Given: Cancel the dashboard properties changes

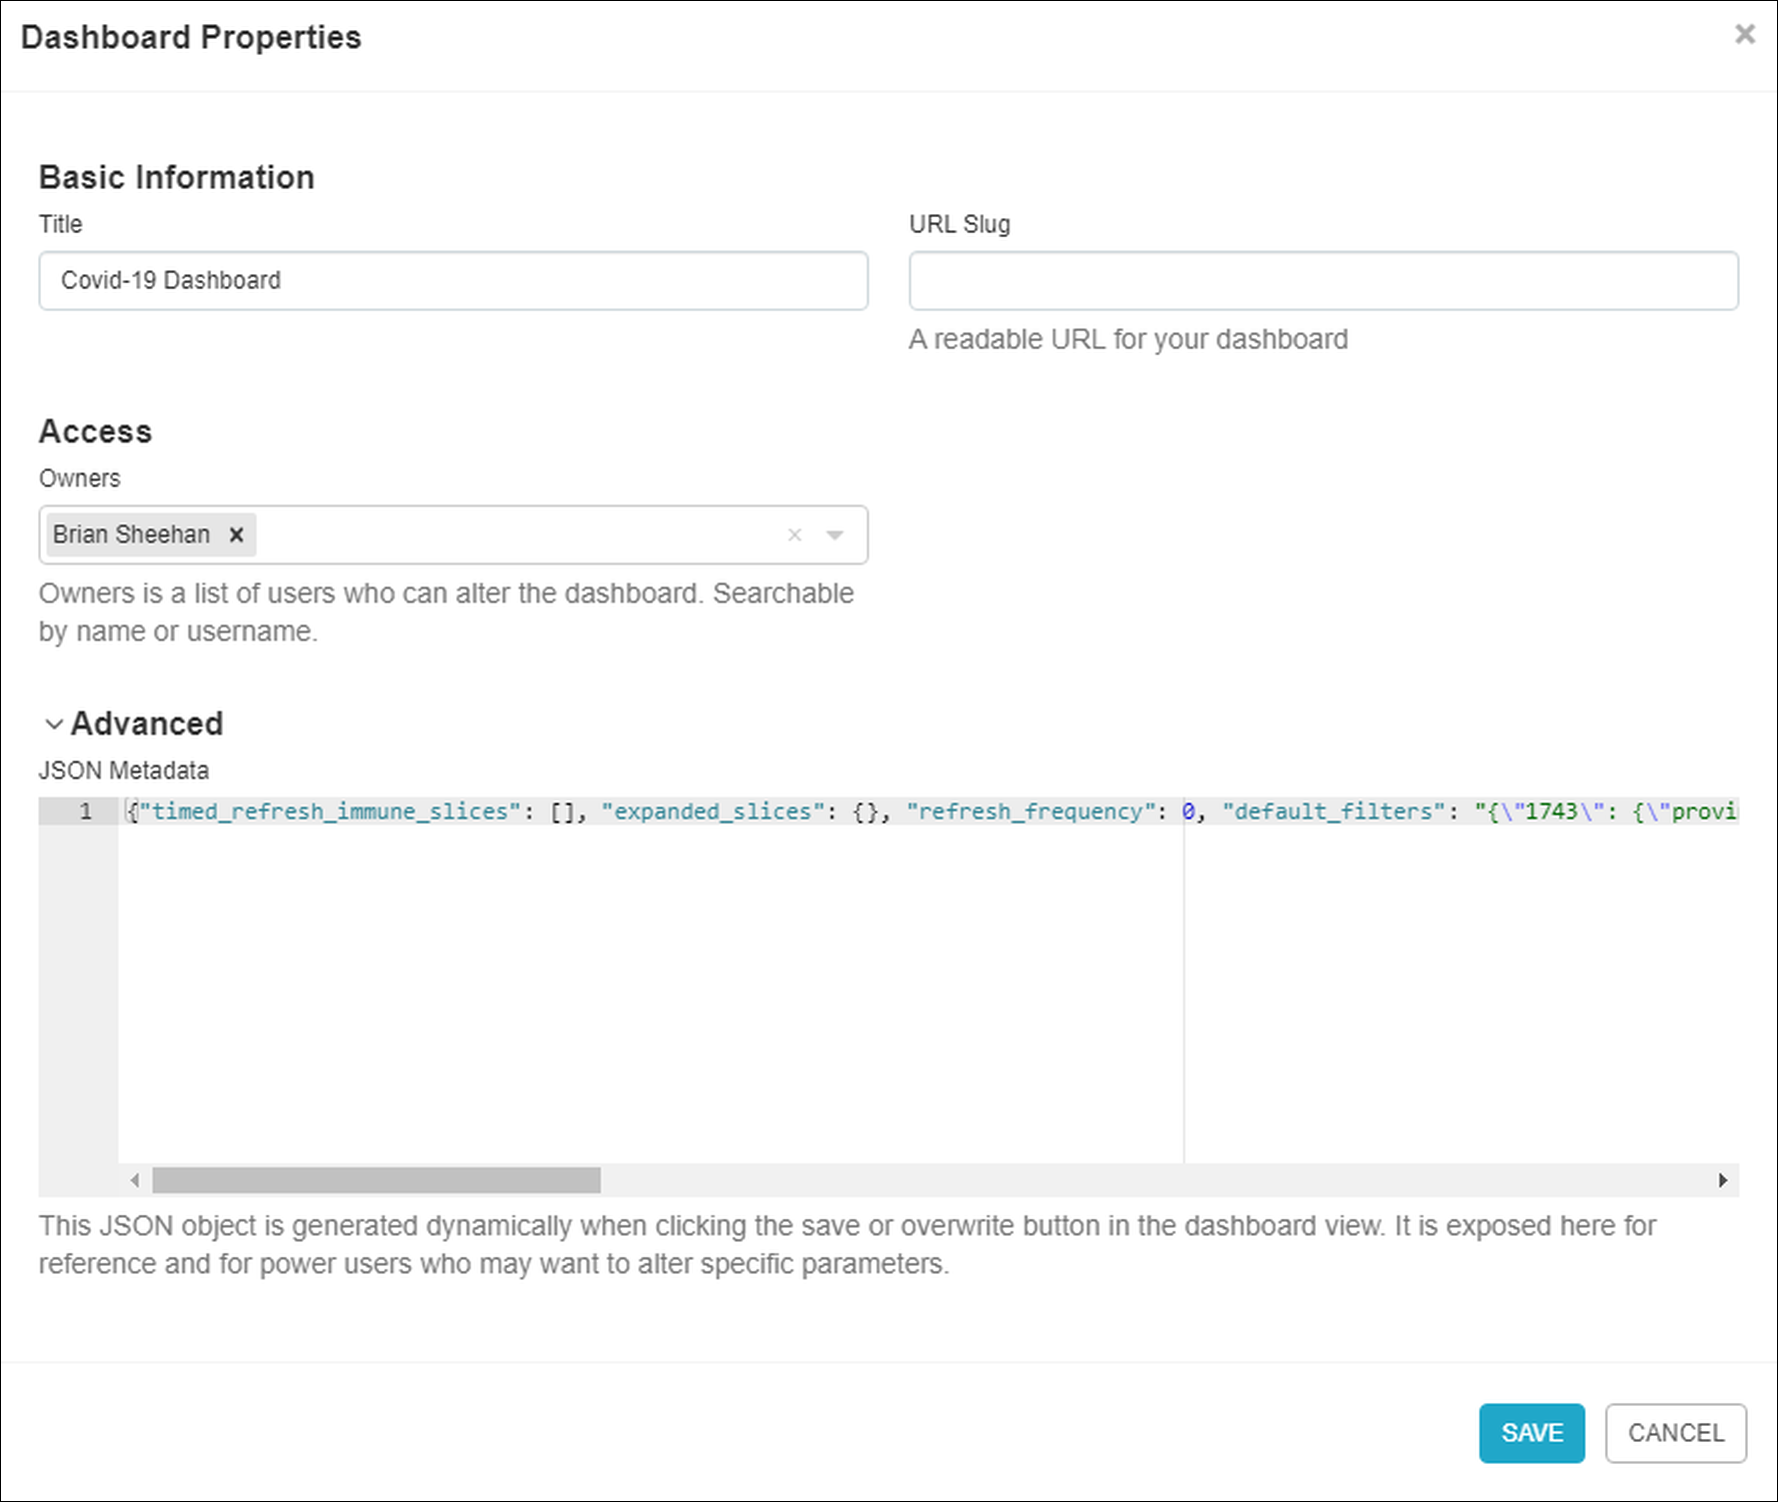Looking at the screenshot, I should 1676,1433.
